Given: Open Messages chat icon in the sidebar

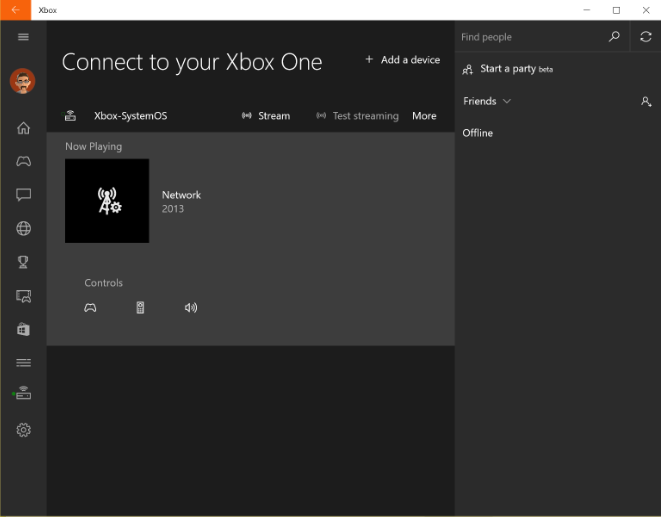Looking at the screenshot, I should [x=23, y=195].
